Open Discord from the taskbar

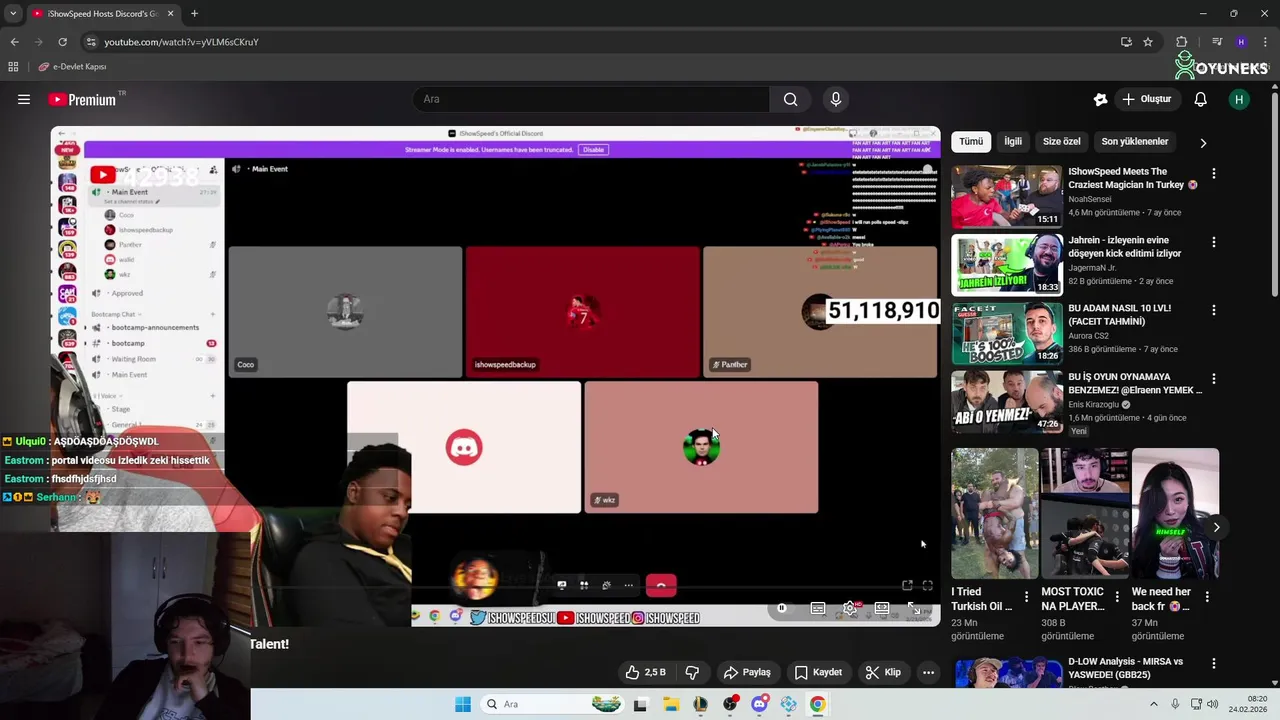click(759, 704)
